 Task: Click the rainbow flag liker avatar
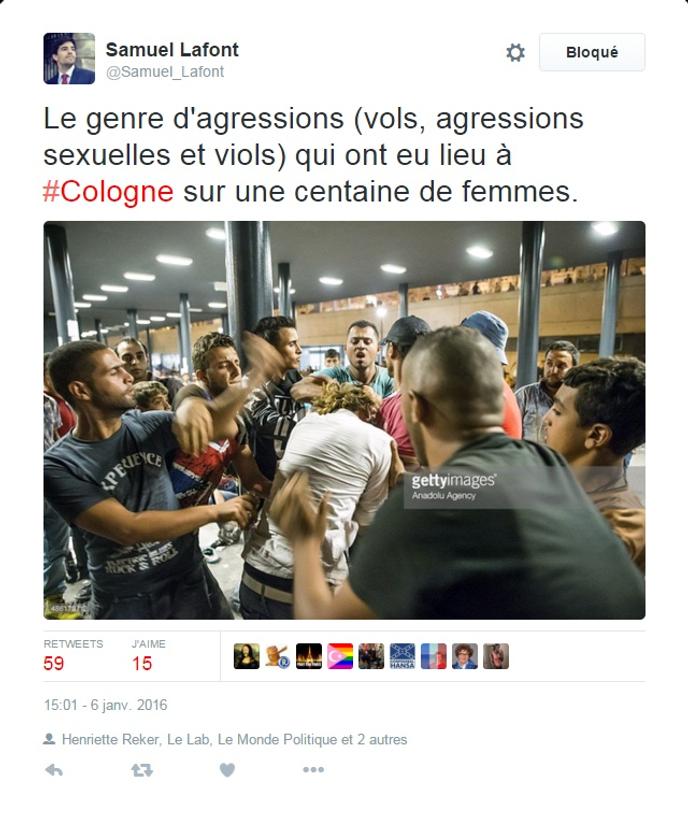[x=340, y=656]
